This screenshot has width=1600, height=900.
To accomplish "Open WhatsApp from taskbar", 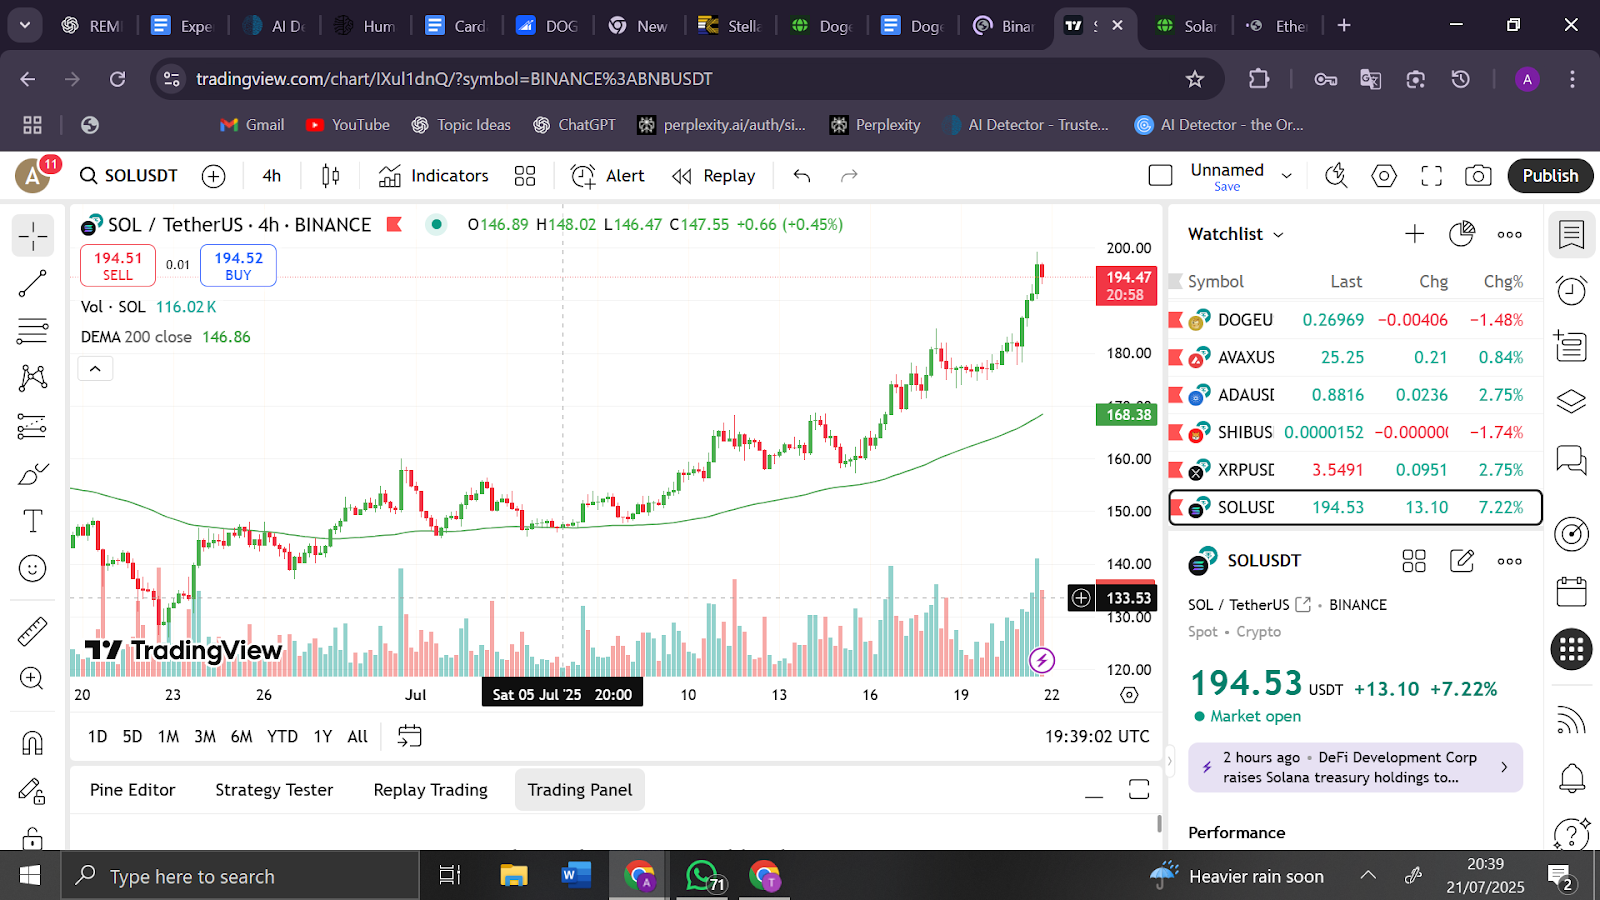I will click(704, 877).
